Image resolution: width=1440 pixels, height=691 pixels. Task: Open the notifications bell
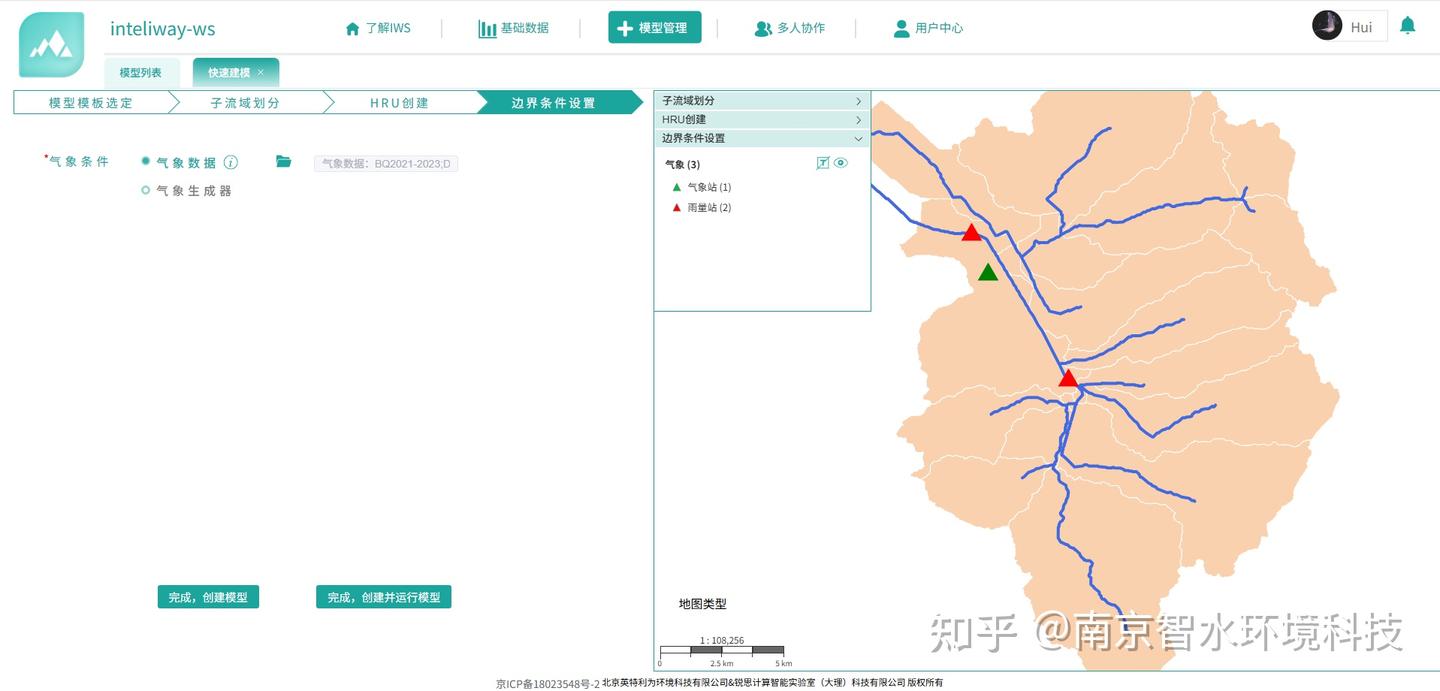click(x=1407, y=26)
